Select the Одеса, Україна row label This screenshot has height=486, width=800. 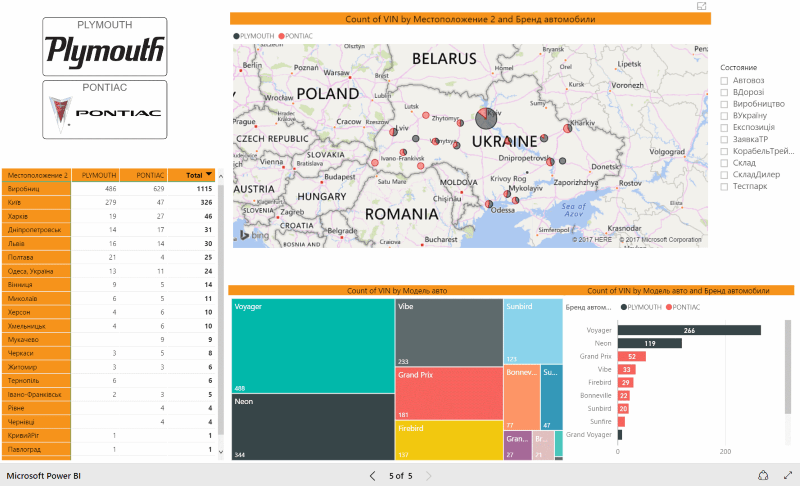point(30,271)
